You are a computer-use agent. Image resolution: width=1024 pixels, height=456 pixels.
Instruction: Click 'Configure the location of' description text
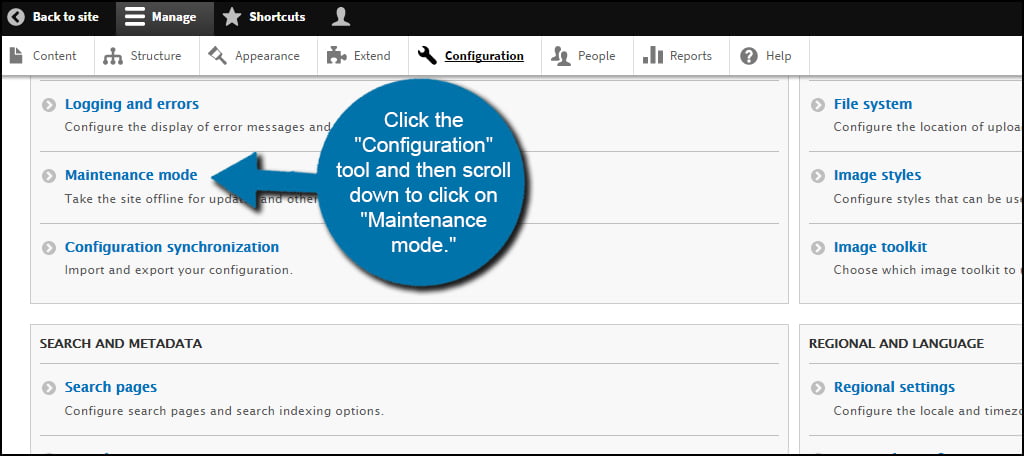click(925, 127)
